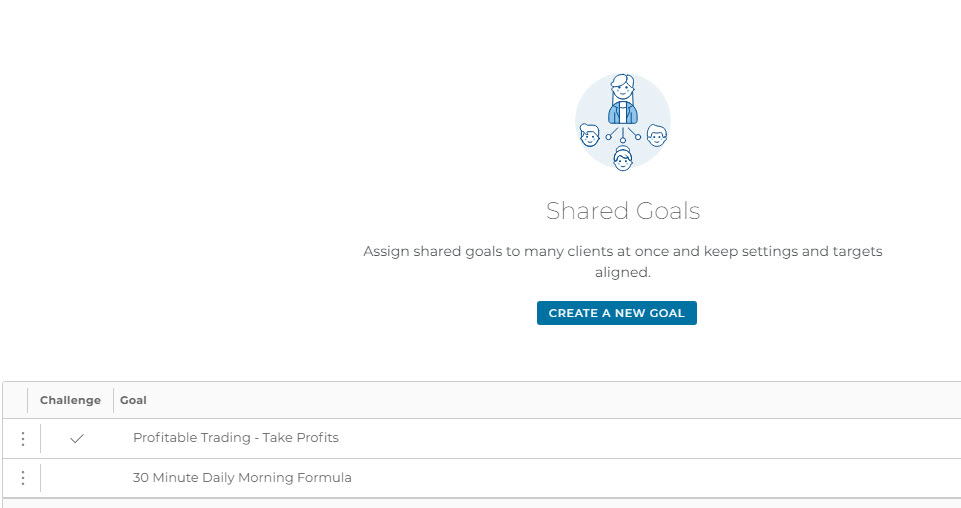Click the 'Assign shared goals to many clients' description

[x=623, y=262]
